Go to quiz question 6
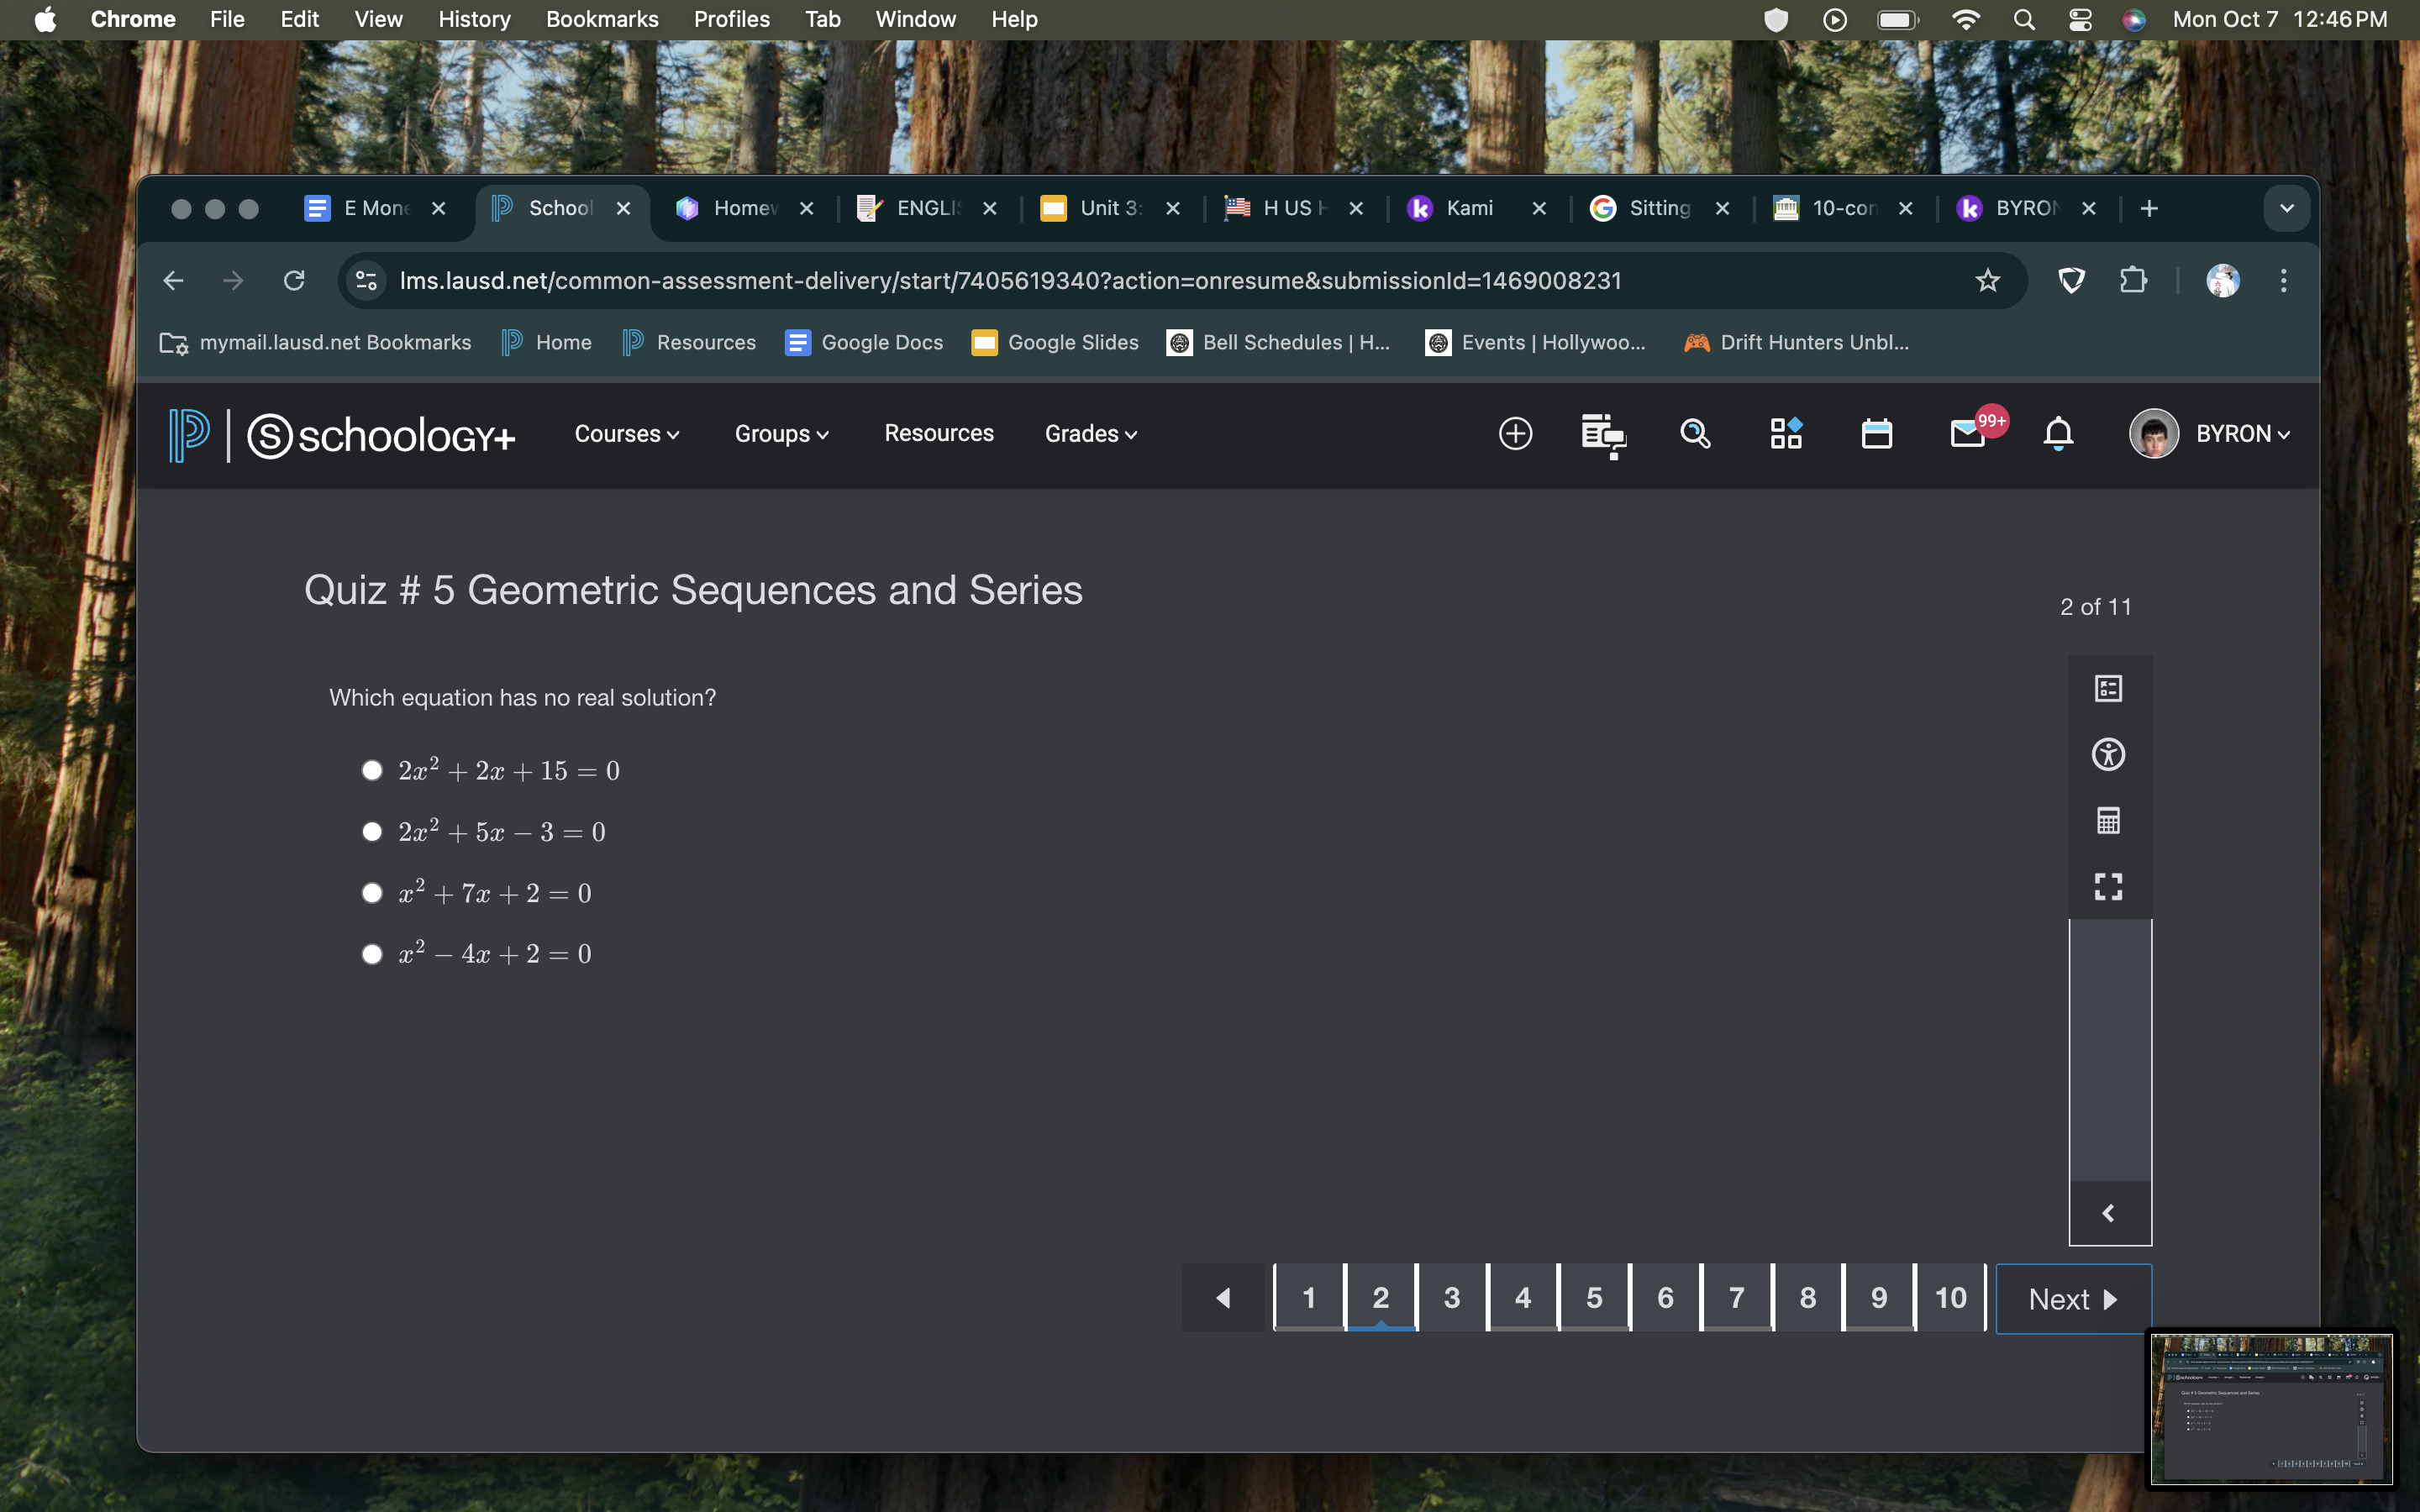The width and height of the screenshot is (2420, 1512). (x=1665, y=1297)
